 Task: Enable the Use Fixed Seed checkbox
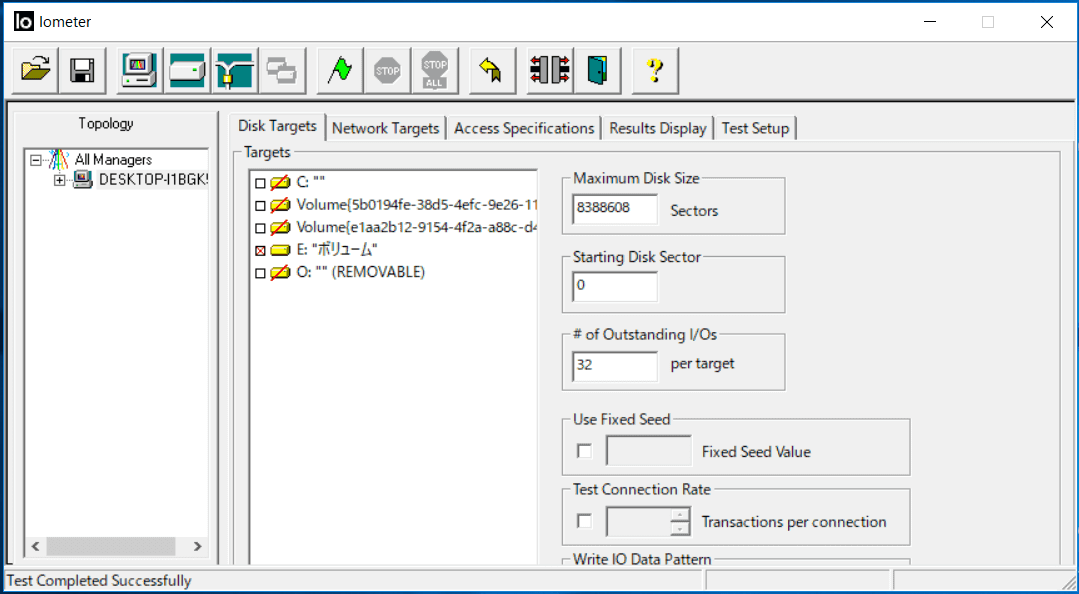[x=584, y=452]
